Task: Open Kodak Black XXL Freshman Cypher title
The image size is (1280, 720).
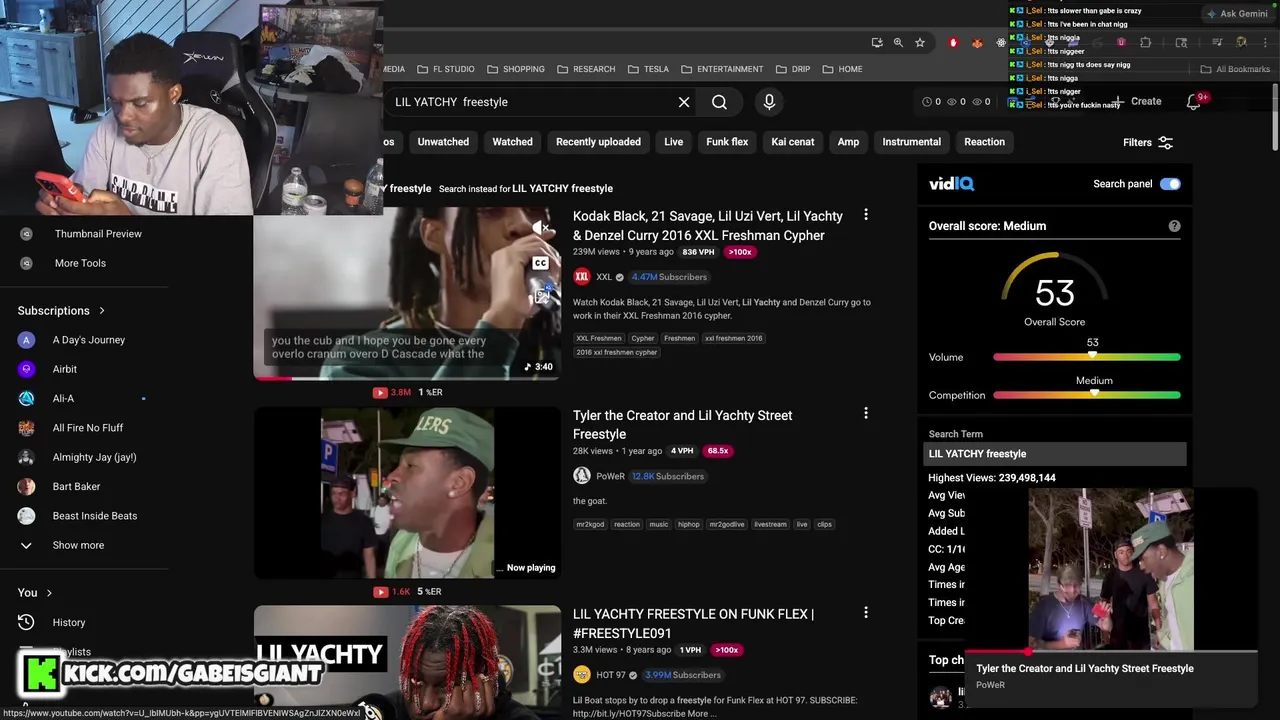Action: point(708,226)
